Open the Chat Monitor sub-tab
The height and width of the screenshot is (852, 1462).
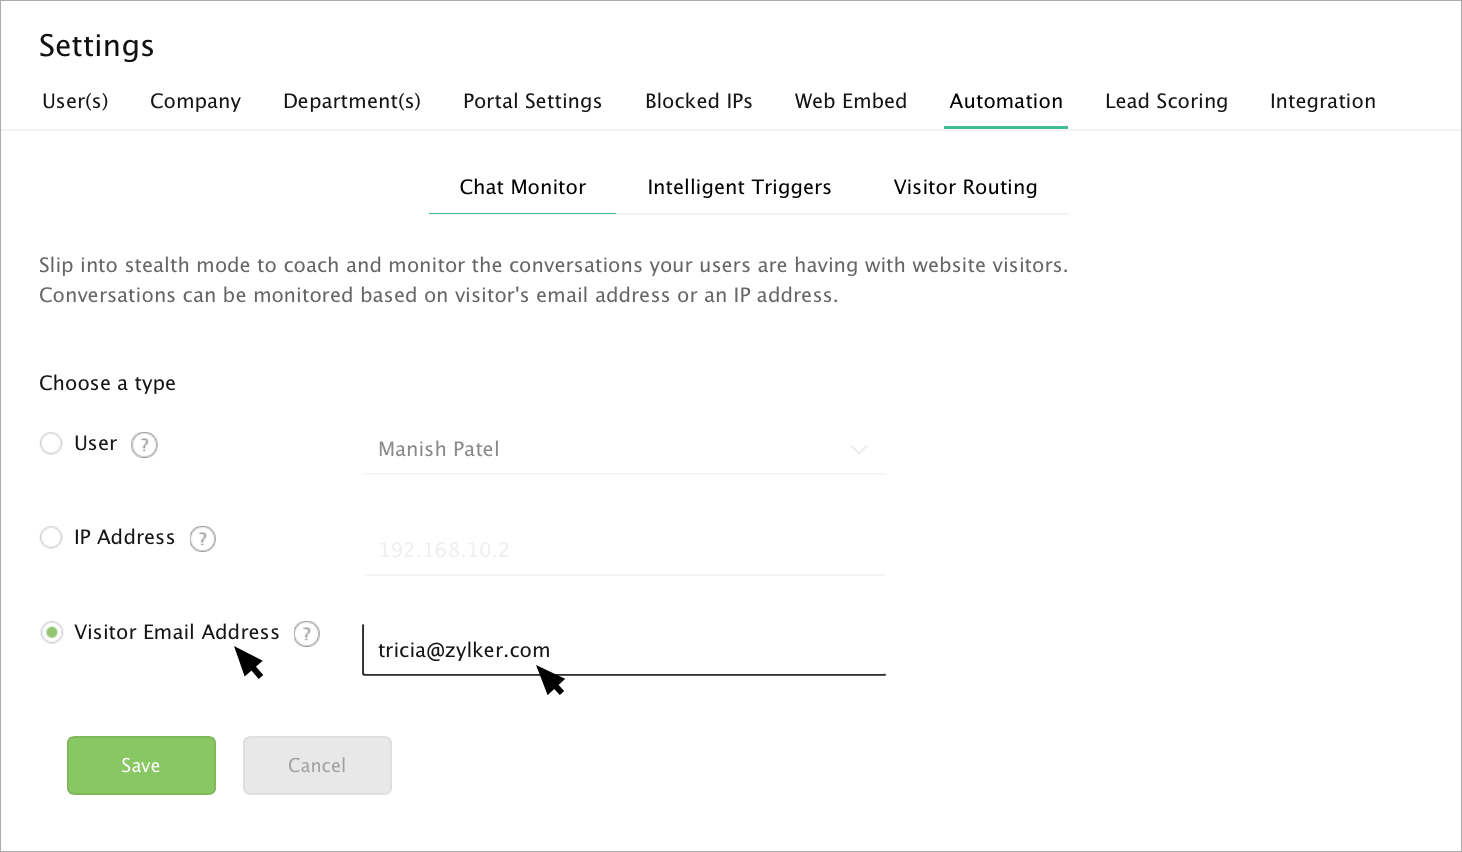[x=522, y=187]
